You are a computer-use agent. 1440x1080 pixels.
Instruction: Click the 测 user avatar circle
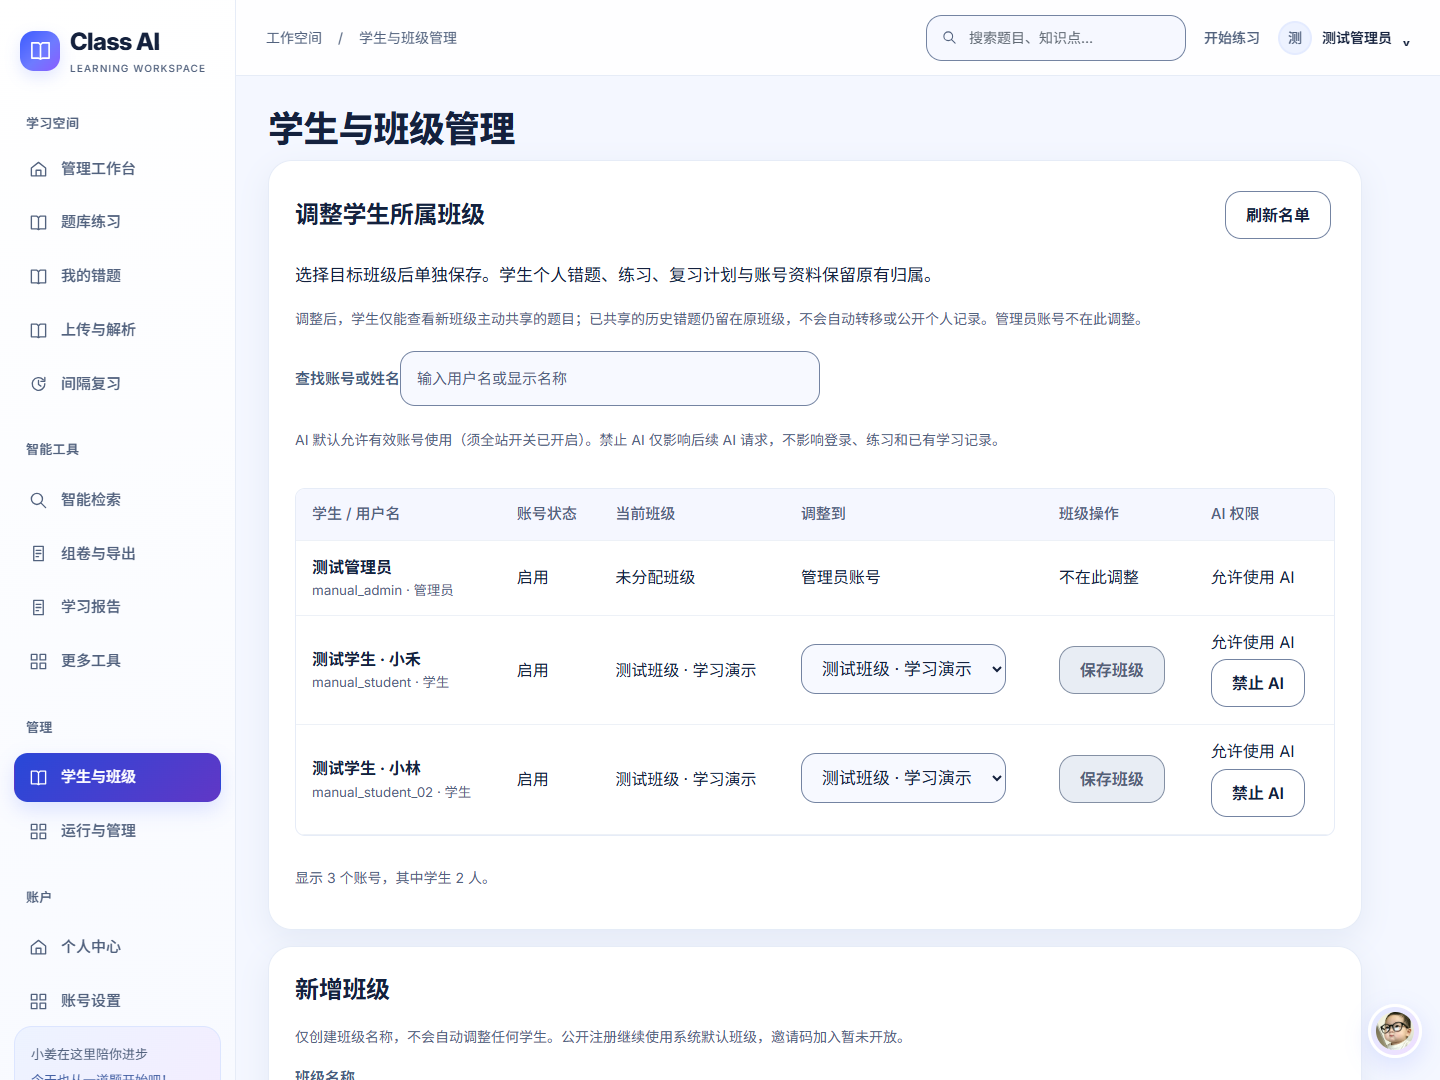click(1295, 38)
